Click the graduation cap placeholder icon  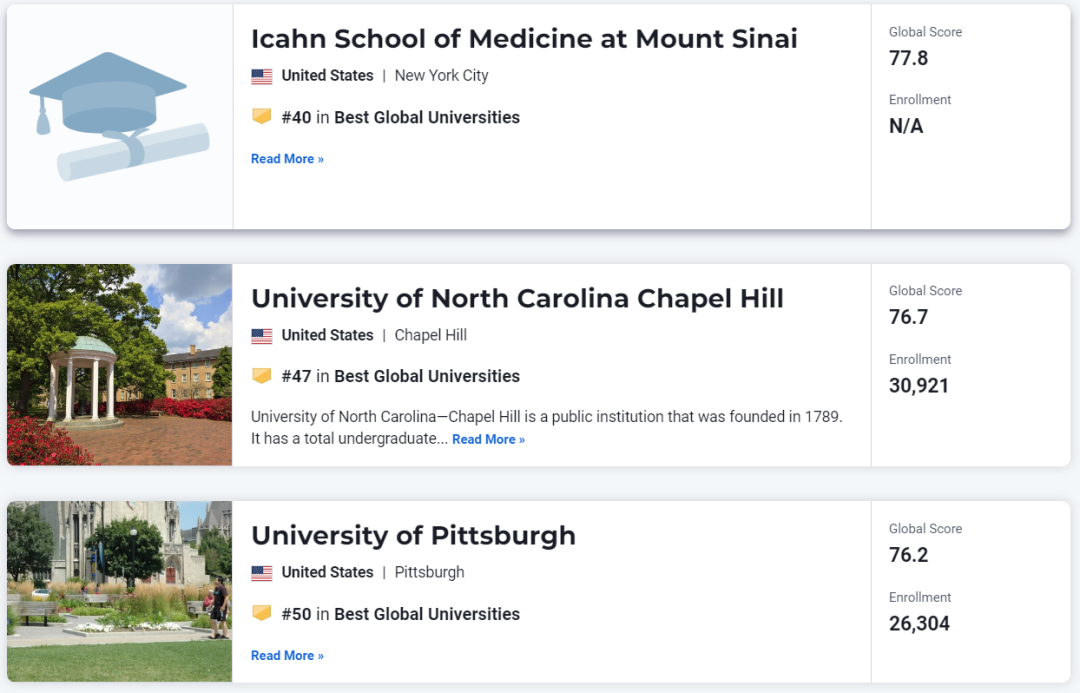pos(119,116)
